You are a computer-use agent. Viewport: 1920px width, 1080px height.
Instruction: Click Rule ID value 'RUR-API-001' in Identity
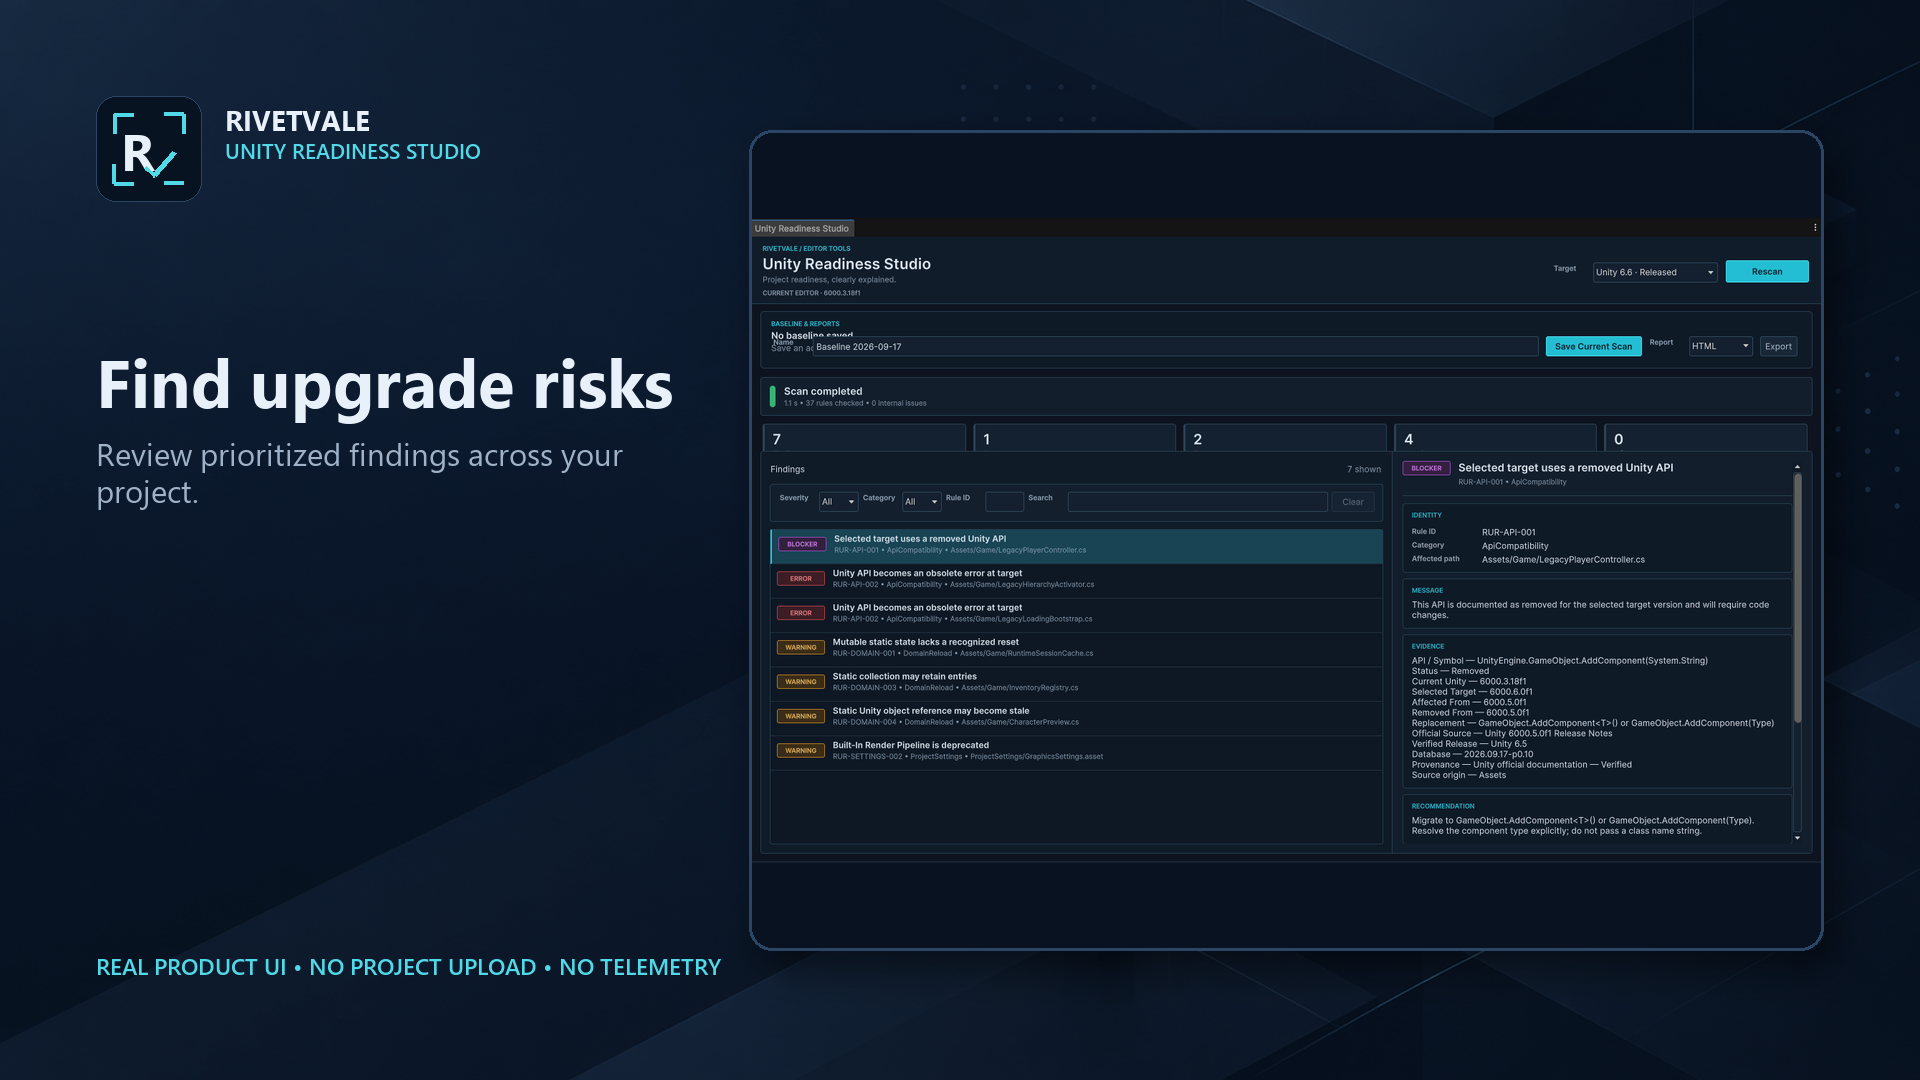pos(1508,532)
